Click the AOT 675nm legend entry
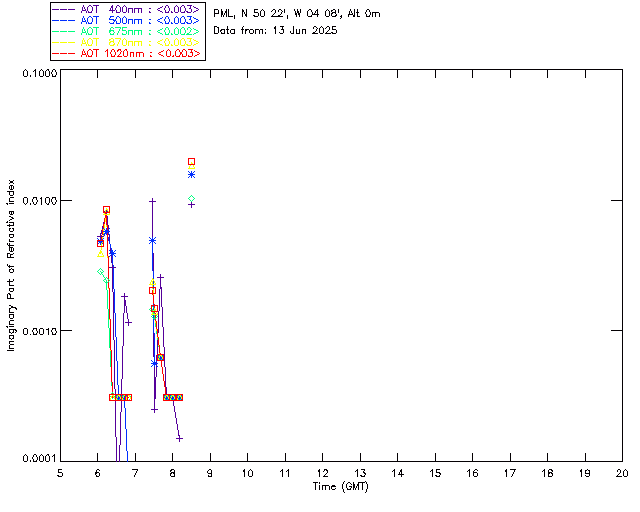Screen dimensions: 640x512 tap(126, 31)
